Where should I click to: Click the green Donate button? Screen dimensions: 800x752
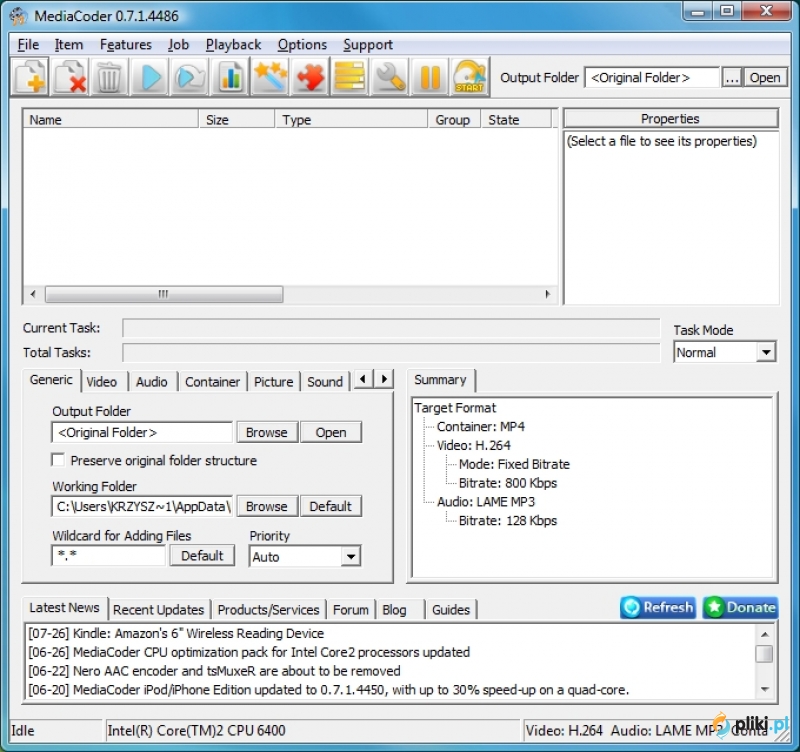[740, 607]
